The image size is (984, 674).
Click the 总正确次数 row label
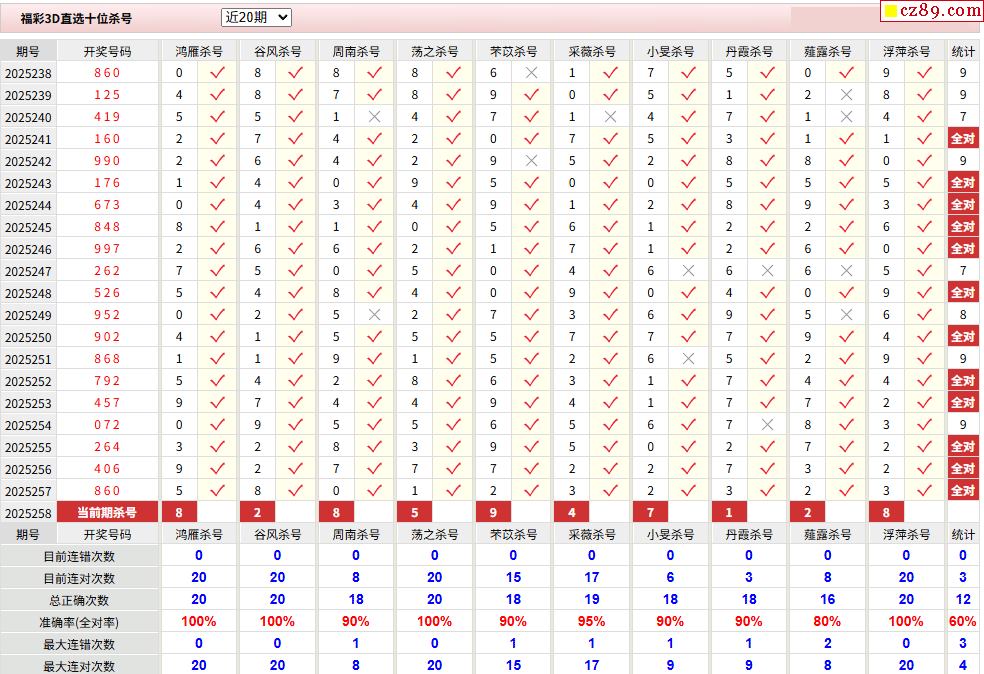coord(79,600)
